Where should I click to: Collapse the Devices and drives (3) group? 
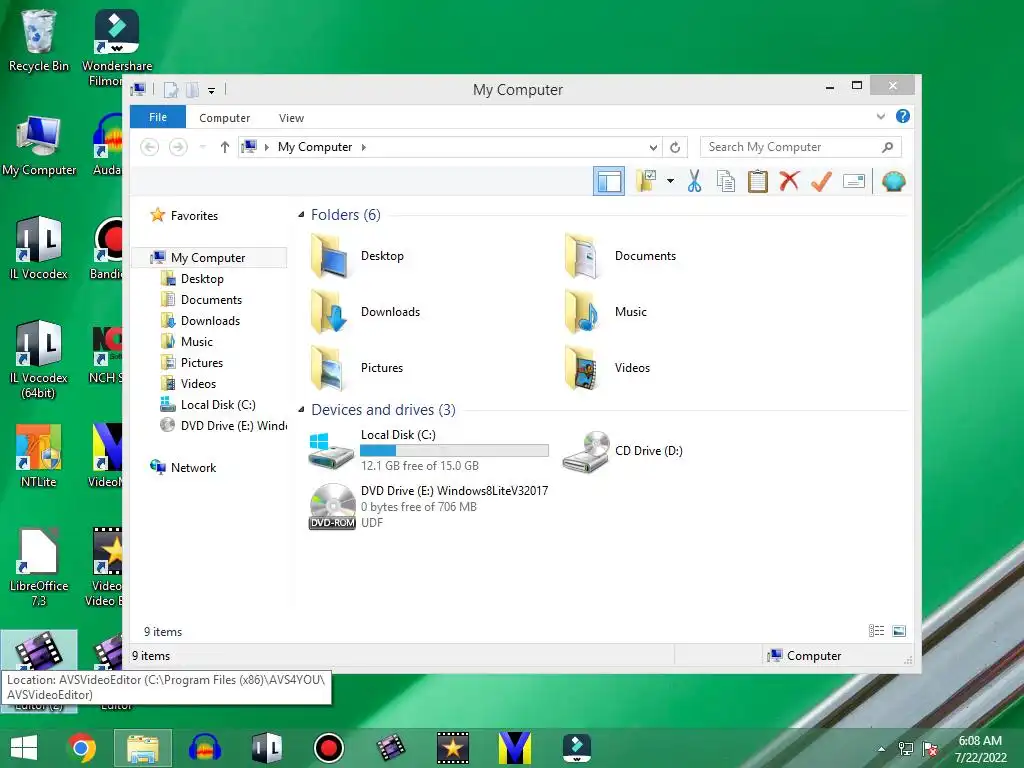301,410
